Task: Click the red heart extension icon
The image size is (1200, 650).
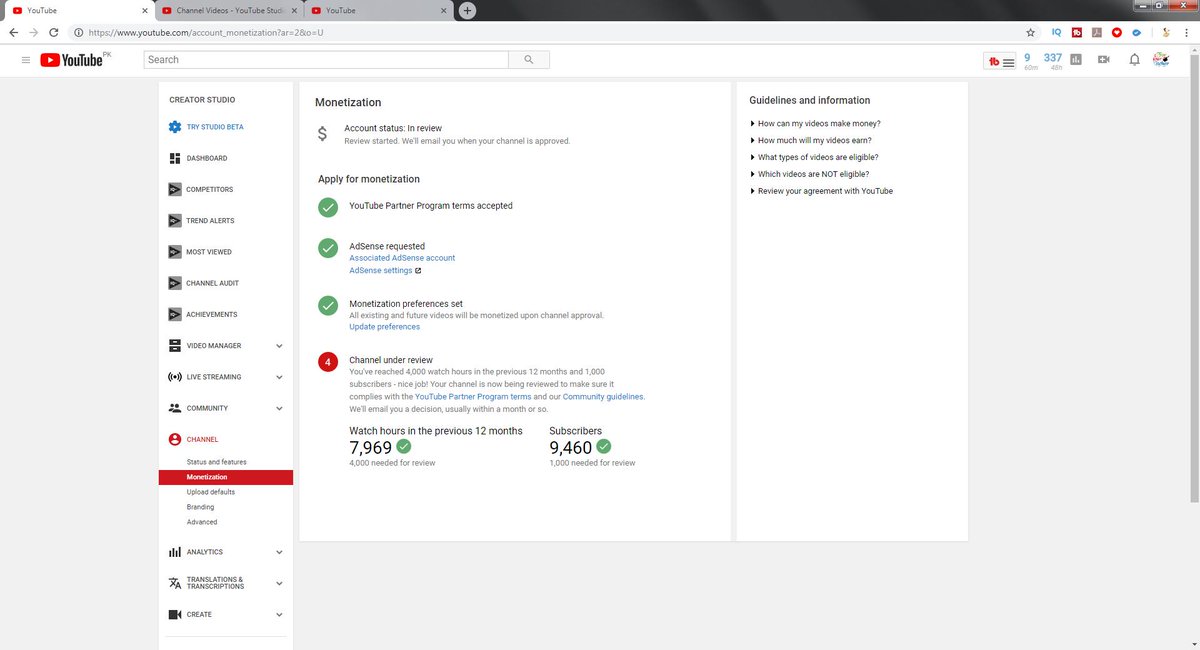Action: coord(1117,32)
